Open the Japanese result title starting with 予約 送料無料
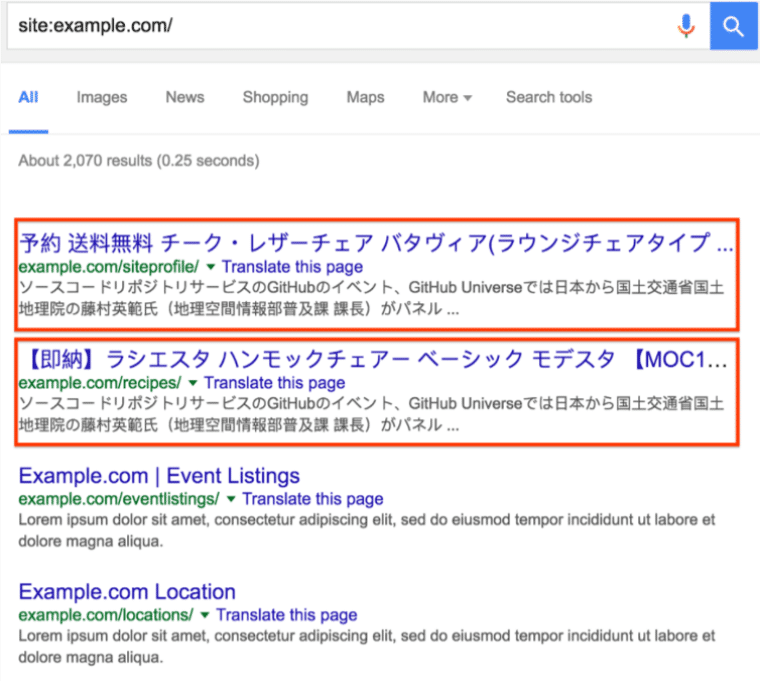Screen dimensions: 760x681 [x=376, y=242]
